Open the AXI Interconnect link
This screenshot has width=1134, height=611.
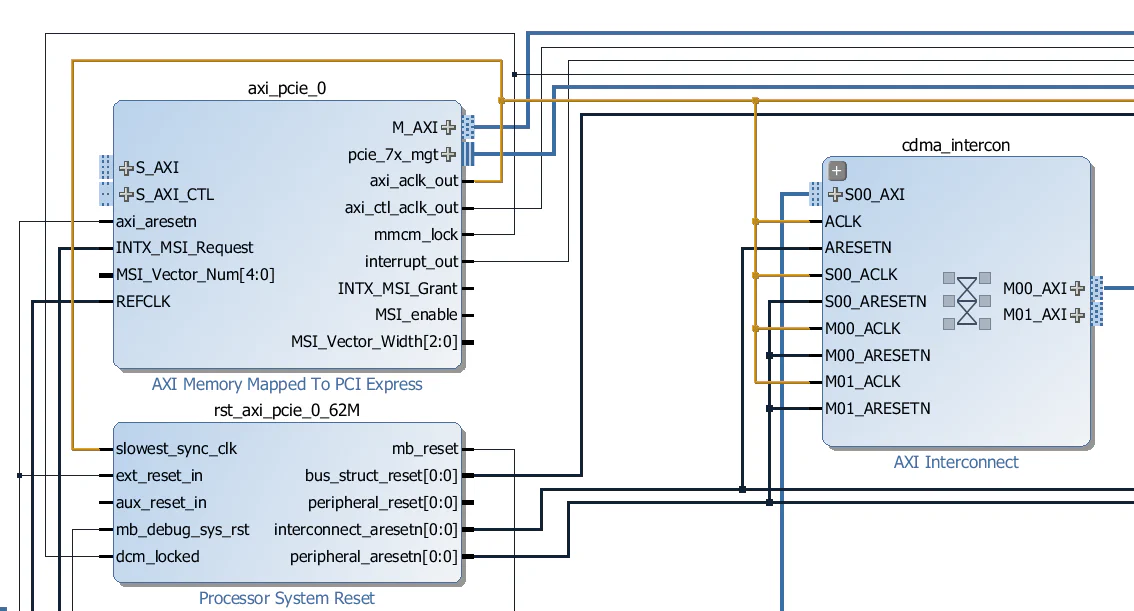(x=955, y=462)
